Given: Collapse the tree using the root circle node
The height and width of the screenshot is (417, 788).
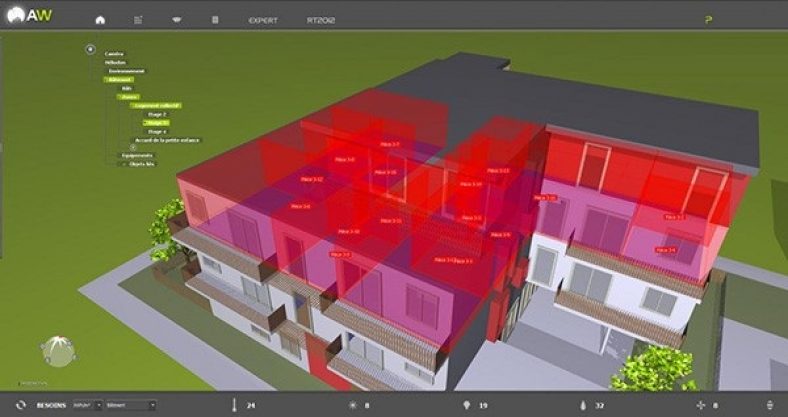Looking at the screenshot, I should [x=90, y=49].
